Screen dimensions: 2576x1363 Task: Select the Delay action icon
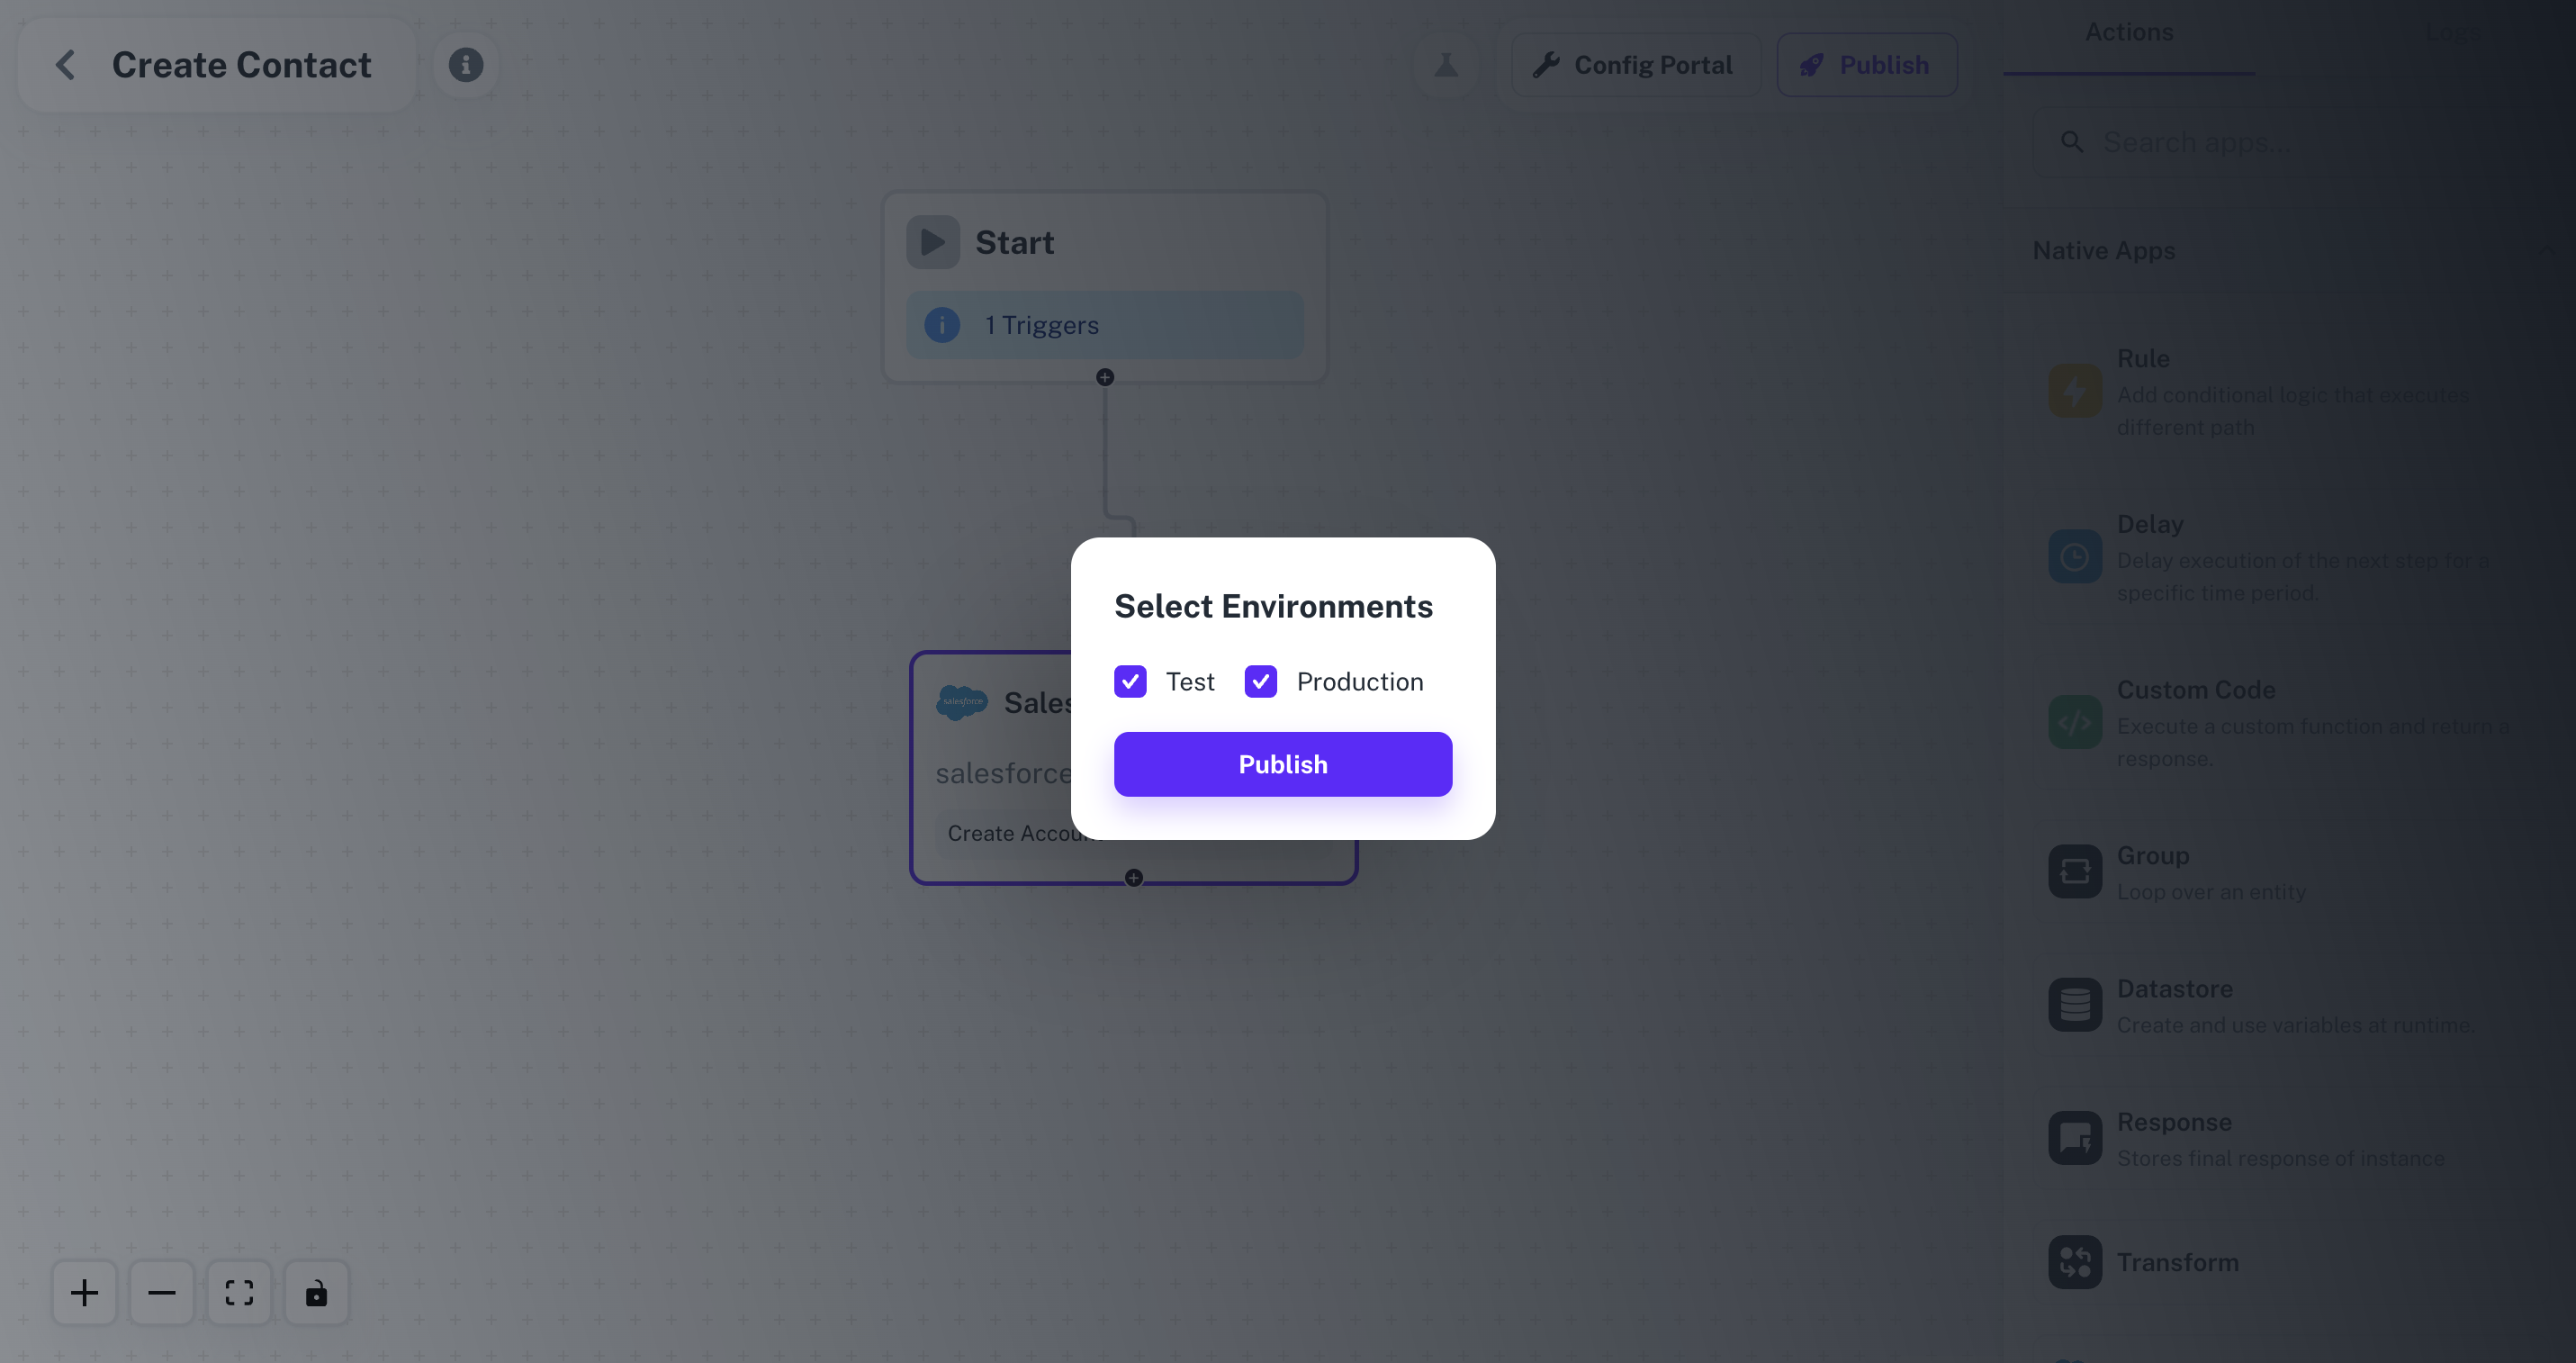click(2074, 556)
